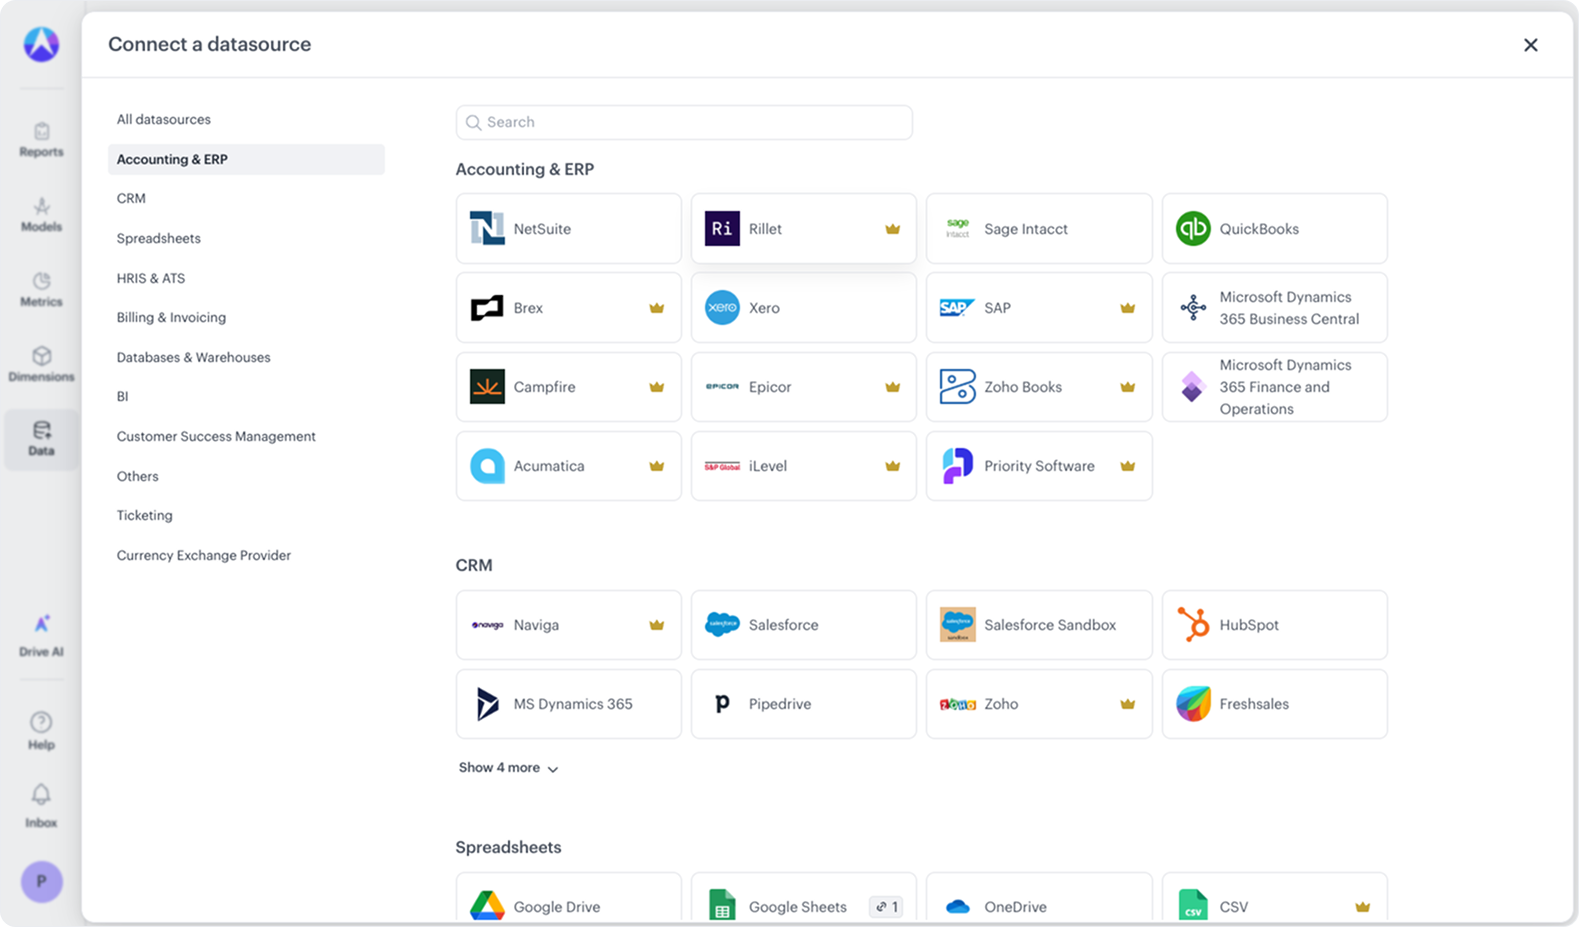Filter by Billing & Invoicing category
Screen dimensions: 1579x927
pyautogui.click(x=246, y=318)
